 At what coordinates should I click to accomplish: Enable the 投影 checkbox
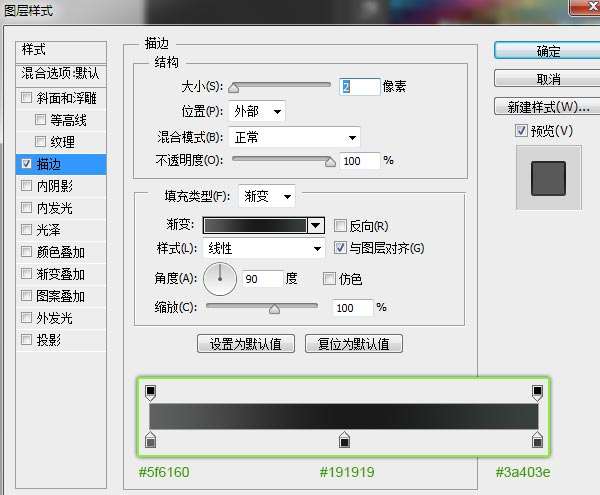point(26,339)
